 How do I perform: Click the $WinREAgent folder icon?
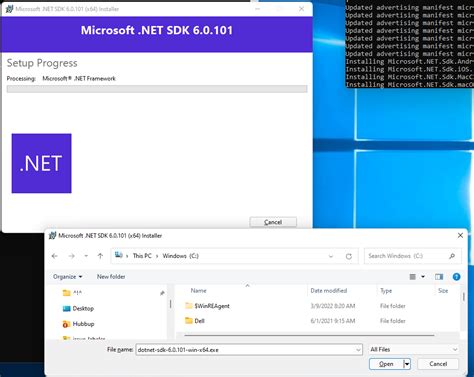tap(189, 305)
